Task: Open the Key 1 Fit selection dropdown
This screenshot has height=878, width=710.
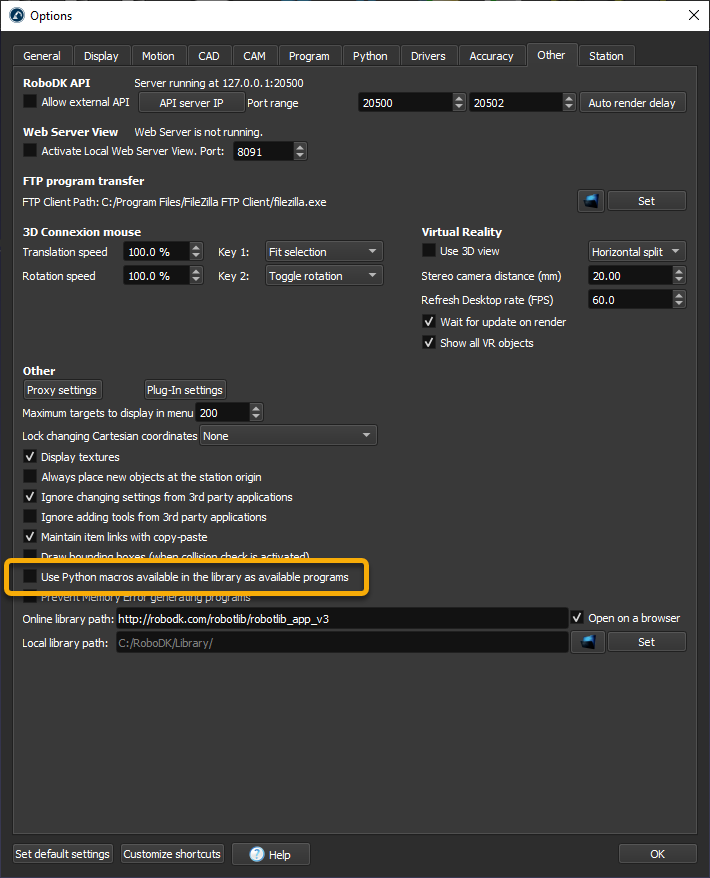Action: pyautogui.click(x=324, y=252)
